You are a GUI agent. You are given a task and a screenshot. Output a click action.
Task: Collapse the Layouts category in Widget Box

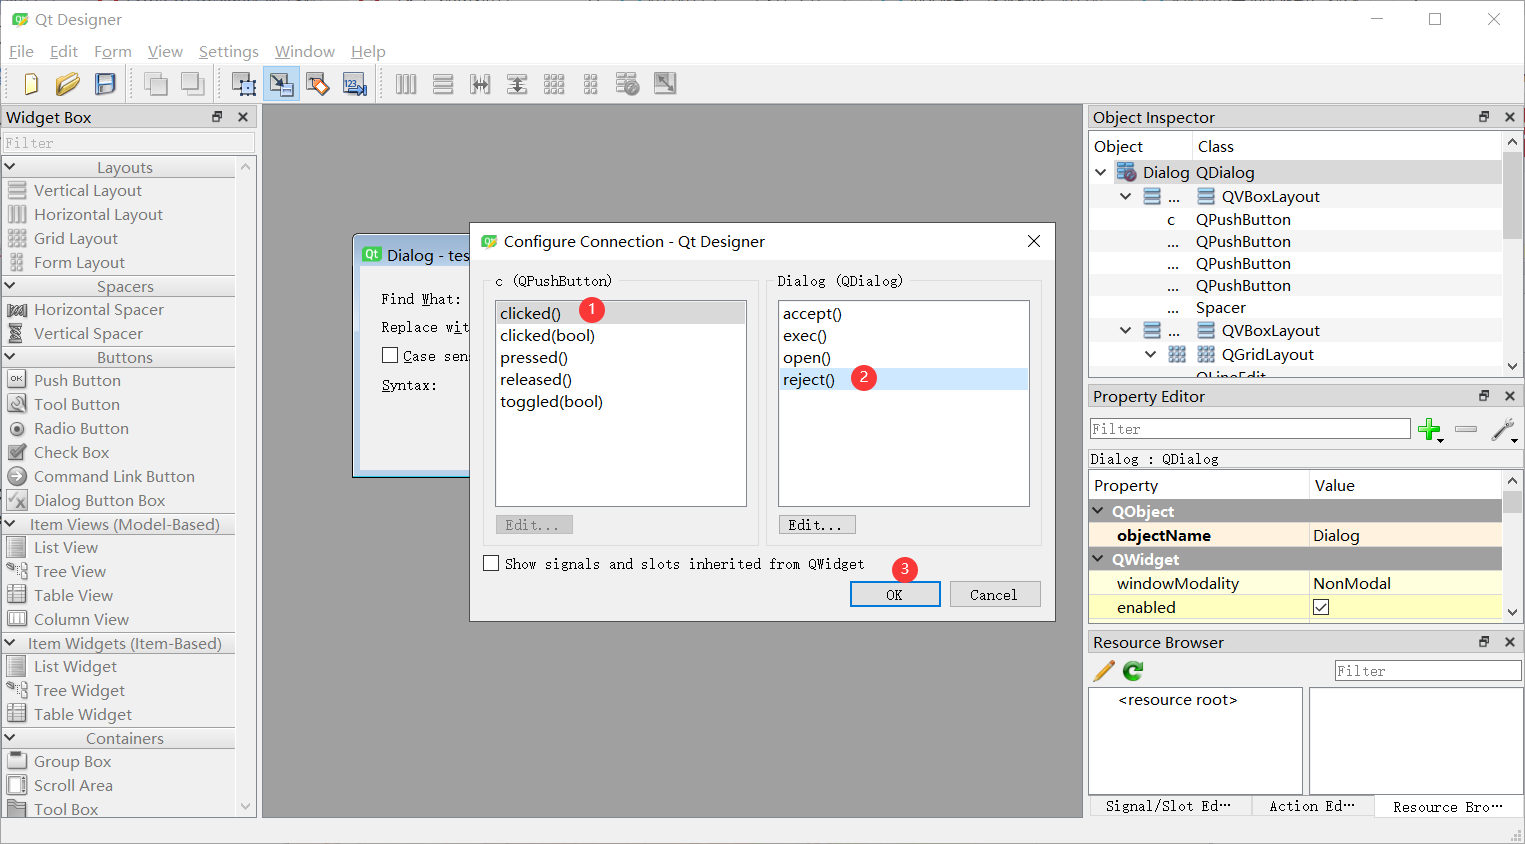tap(10, 167)
